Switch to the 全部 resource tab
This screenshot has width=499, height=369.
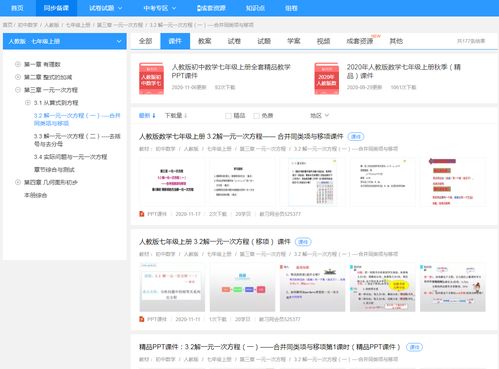[x=145, y=41]
